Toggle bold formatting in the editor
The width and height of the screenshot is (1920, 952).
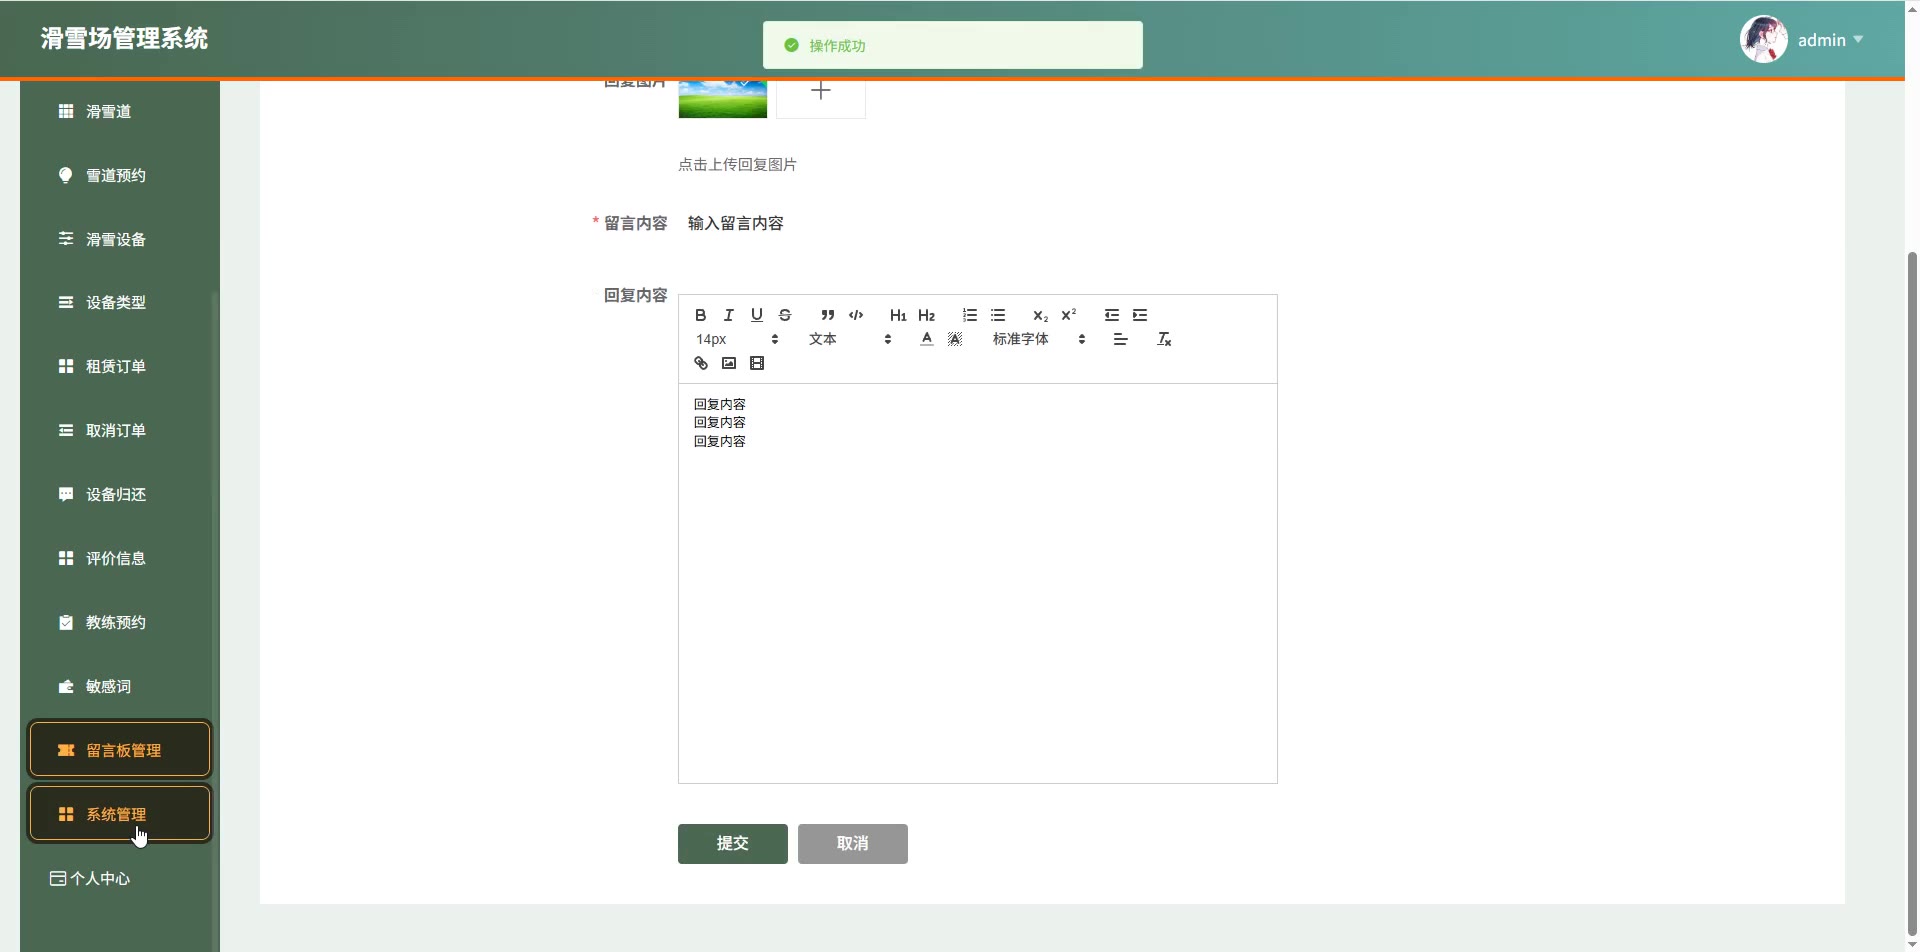click(700, 315)
